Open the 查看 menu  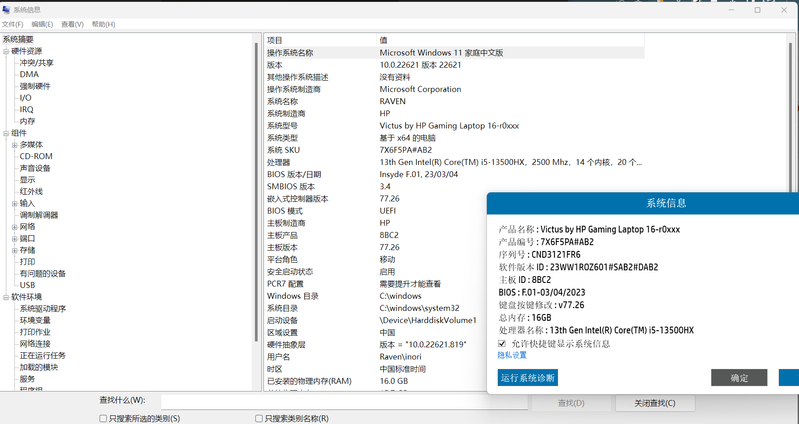click(72, 24)
